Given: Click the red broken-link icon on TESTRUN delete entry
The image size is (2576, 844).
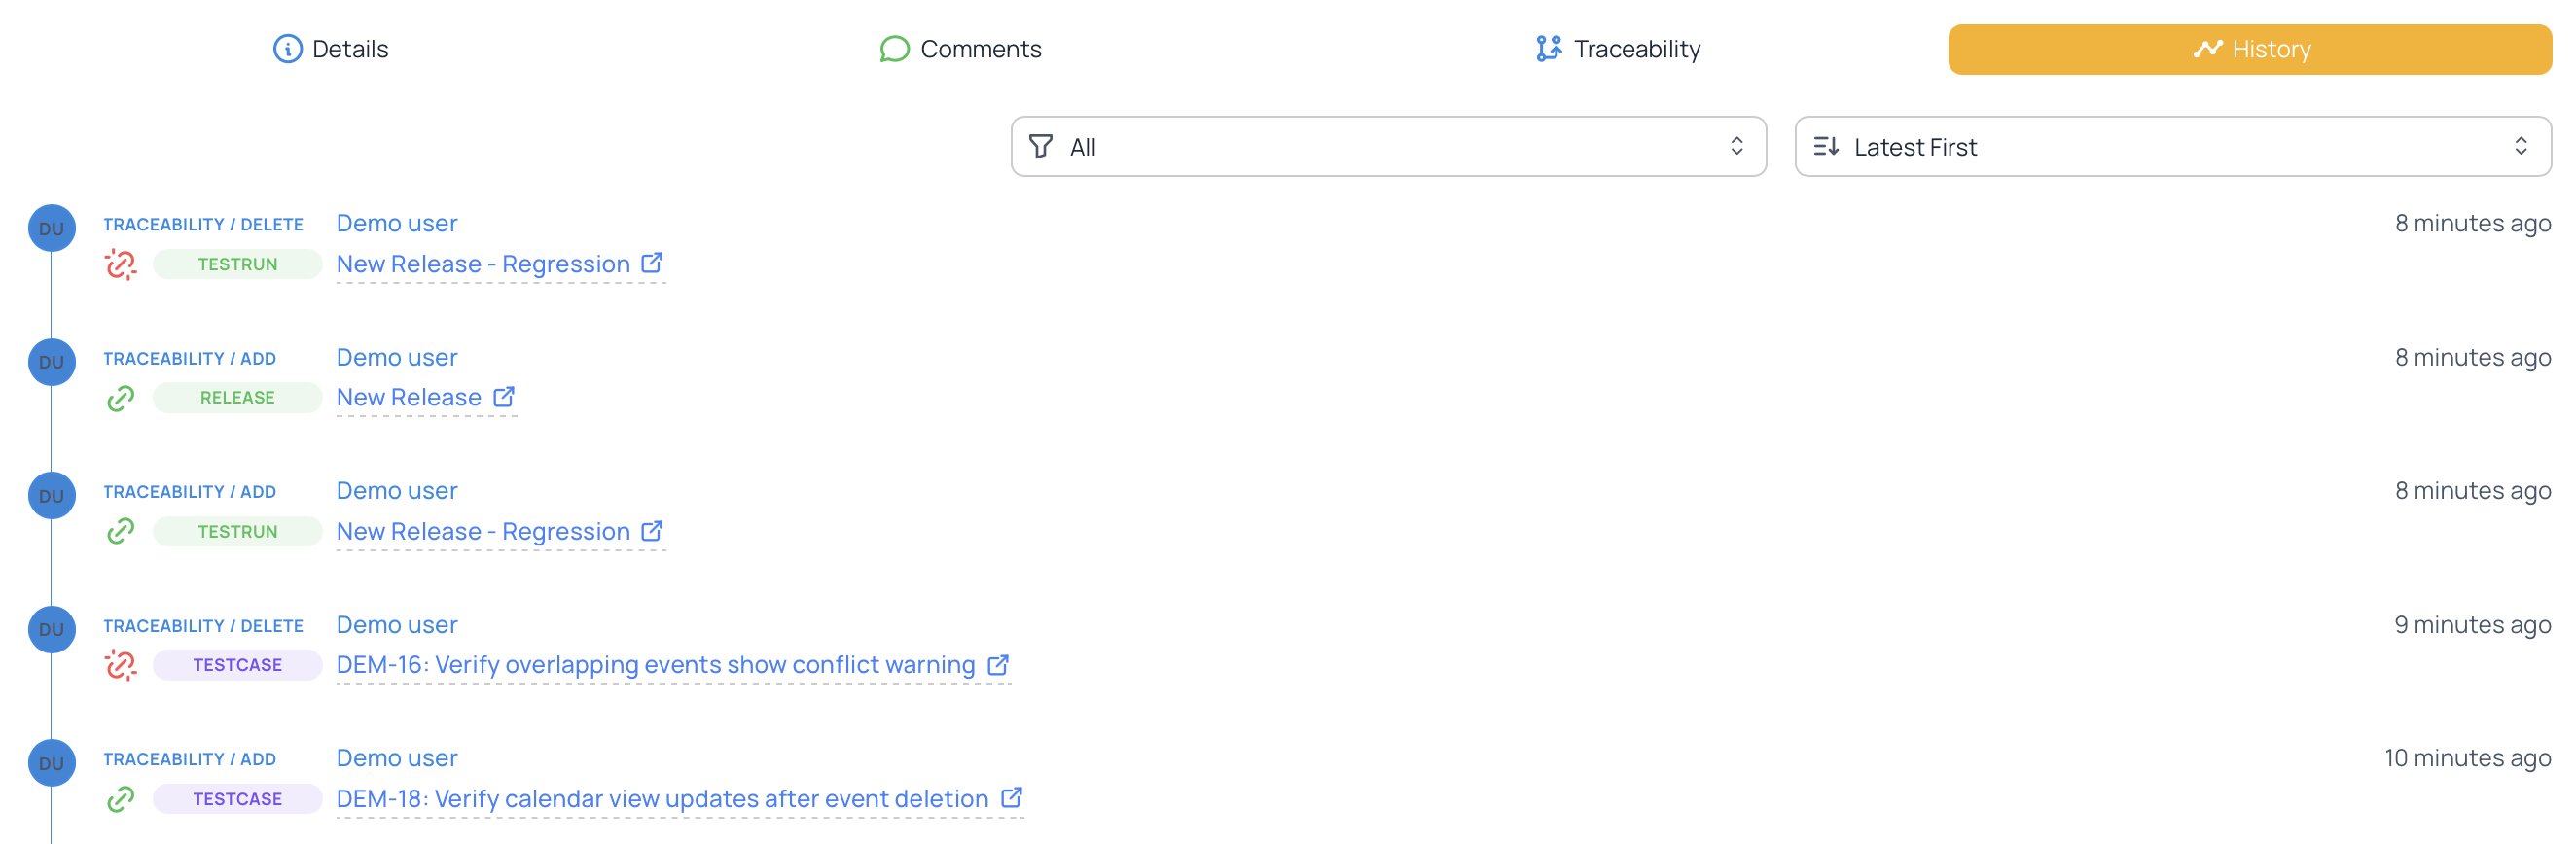Looking at the screenshot, I should (121, 264).
